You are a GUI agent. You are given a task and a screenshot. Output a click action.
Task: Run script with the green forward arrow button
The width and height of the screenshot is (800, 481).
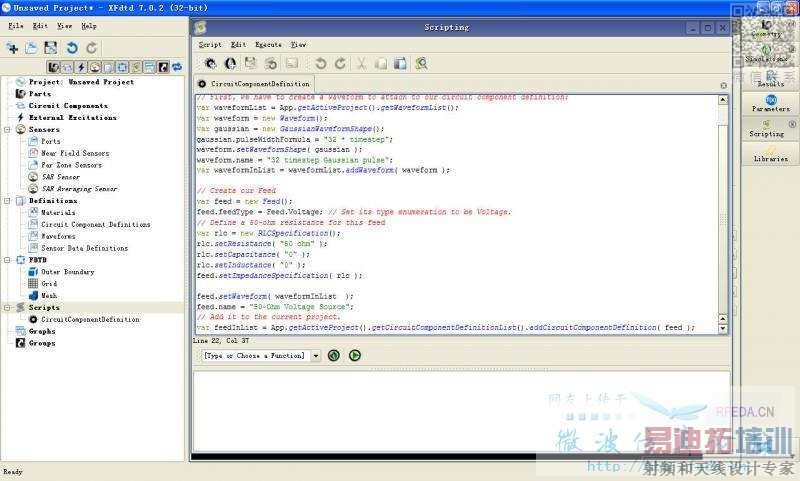[x=355, y=356]
